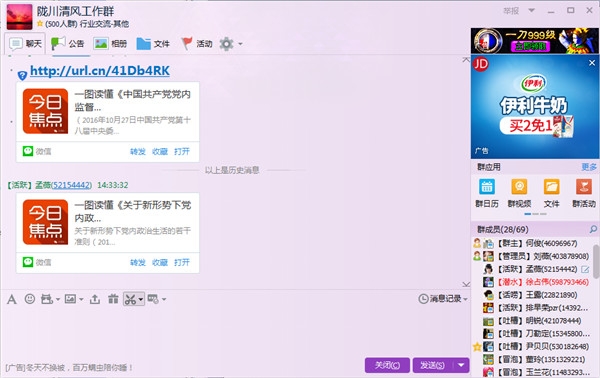
Task: Click the 发送(S) send button
Action: click(433, 365)
